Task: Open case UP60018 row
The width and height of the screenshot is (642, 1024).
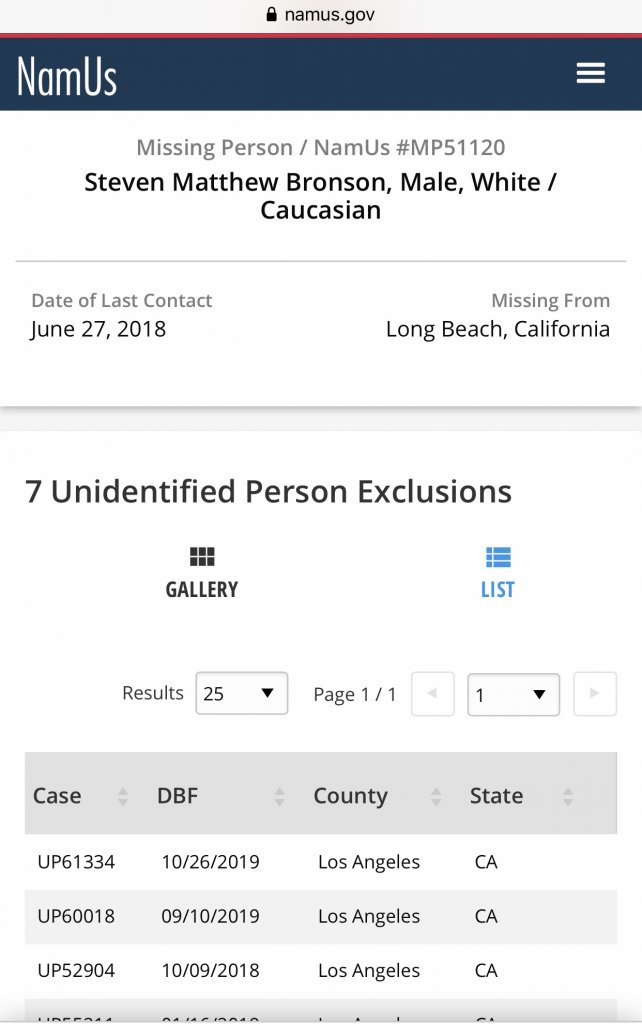Action: pos(76,916)
